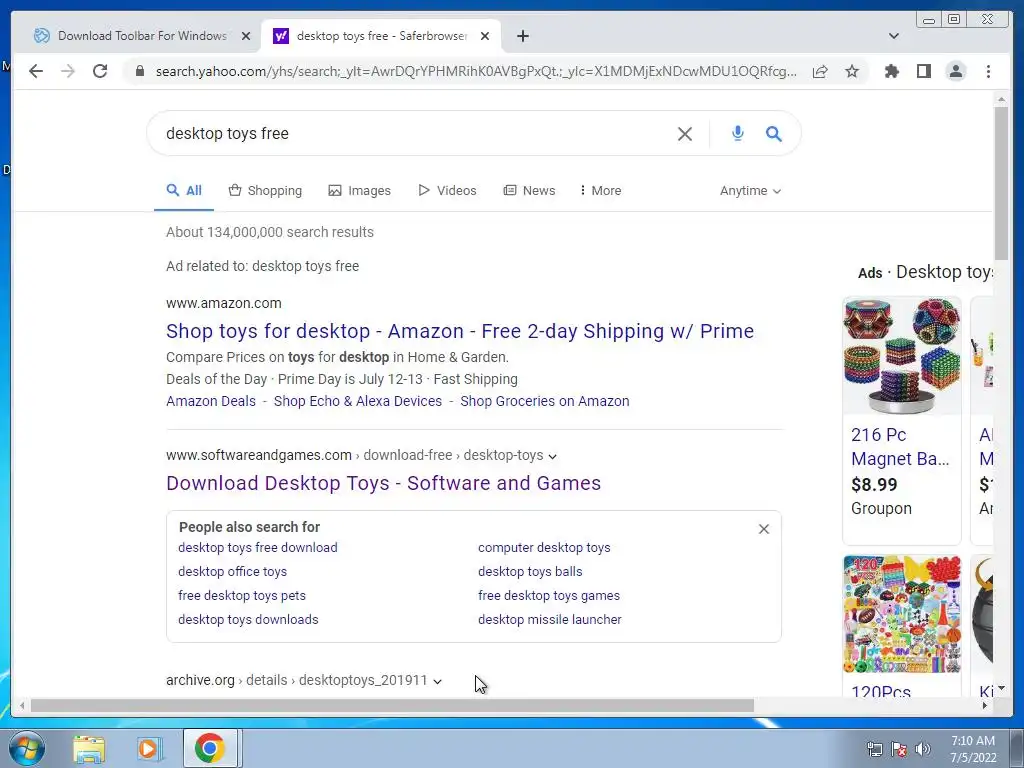The image size is (1024, 768).
Task: Click the 120Pcs fidget toys thumbnail
Action: coord(902,614)
